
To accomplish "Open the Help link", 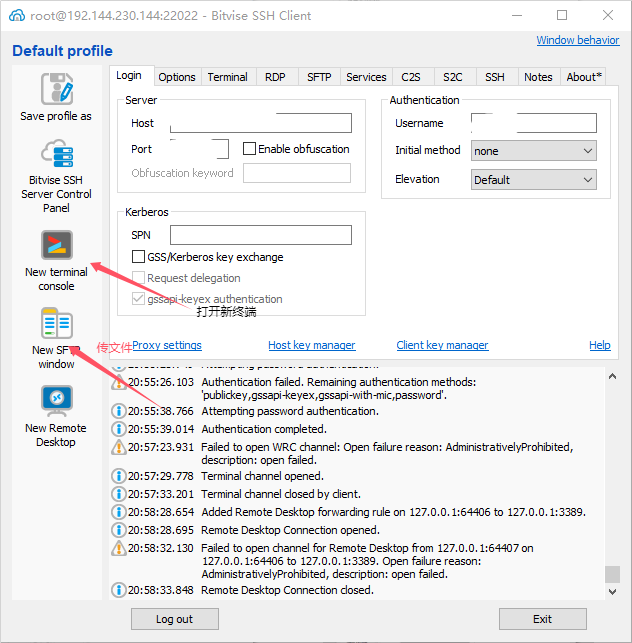I will pos(600,345).
